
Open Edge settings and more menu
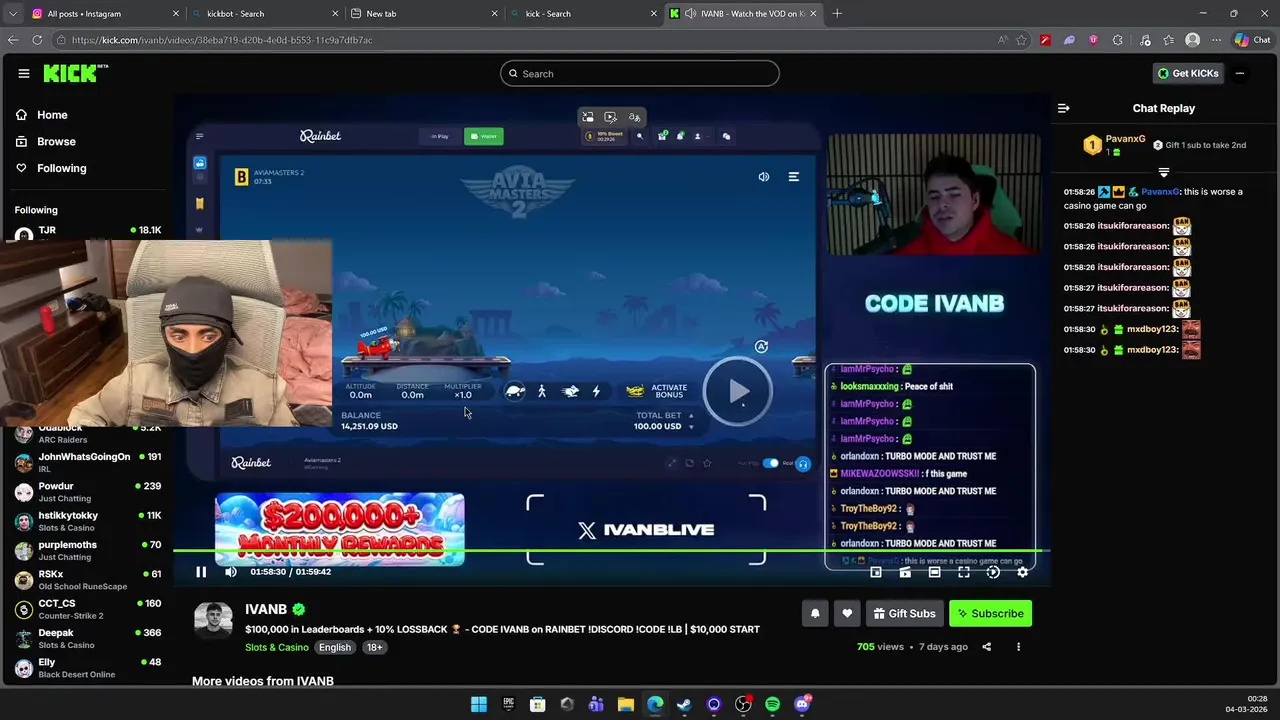1216,40
